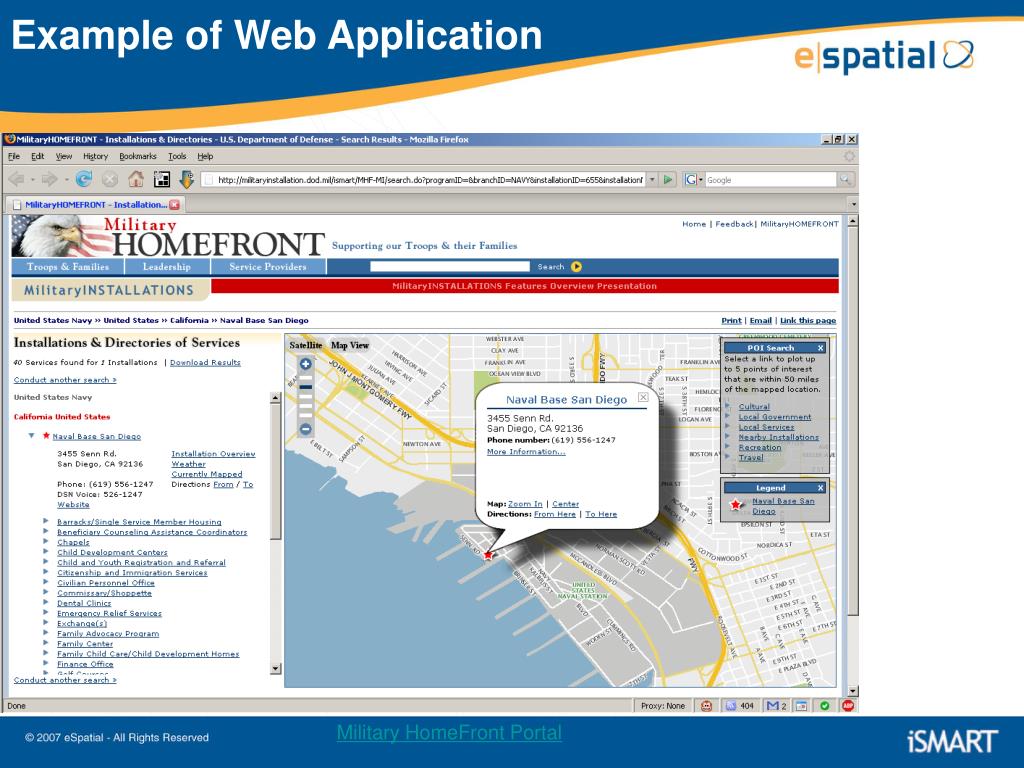Expand Barracks/Single Service Member Housing arrow

46,521
